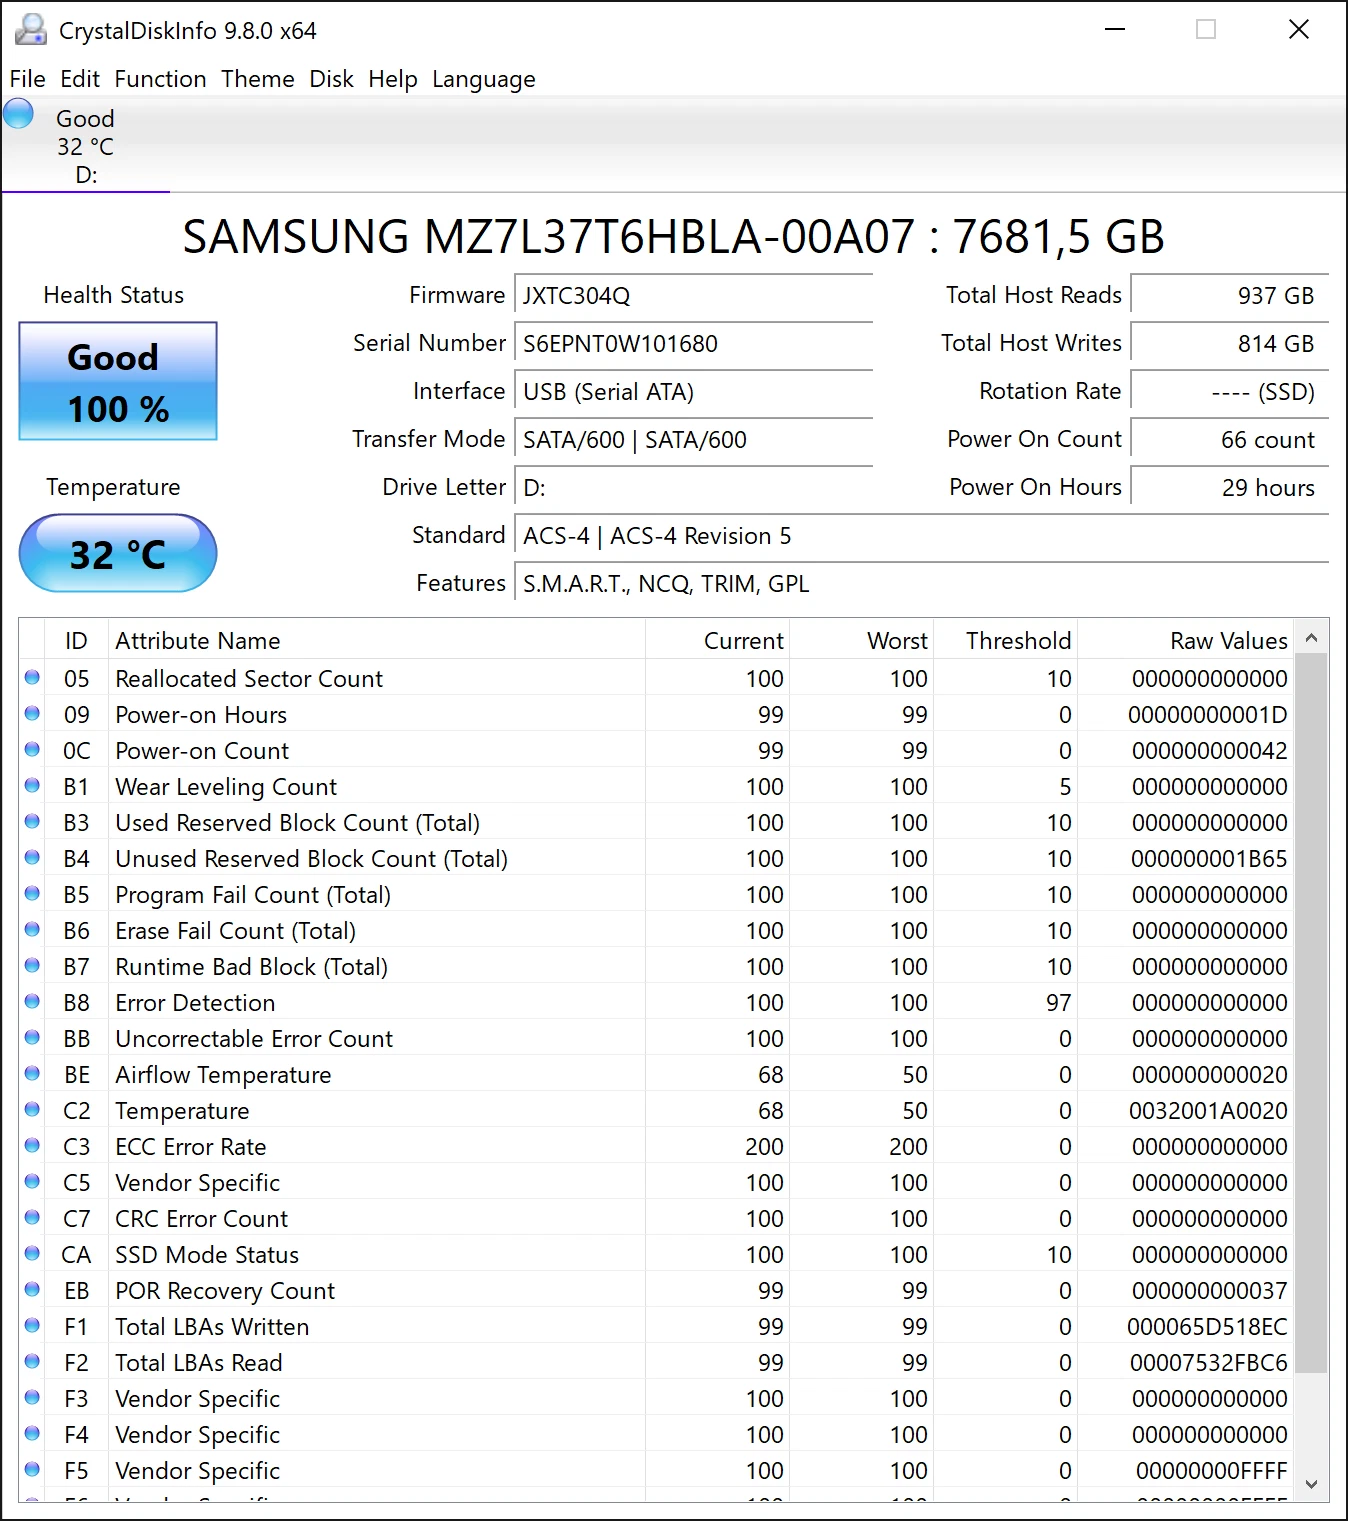This screenshot has height=1521, width=1348.
Task: Click the CrystalDiskInfo app icon in title bar
Action: (31, 30)
